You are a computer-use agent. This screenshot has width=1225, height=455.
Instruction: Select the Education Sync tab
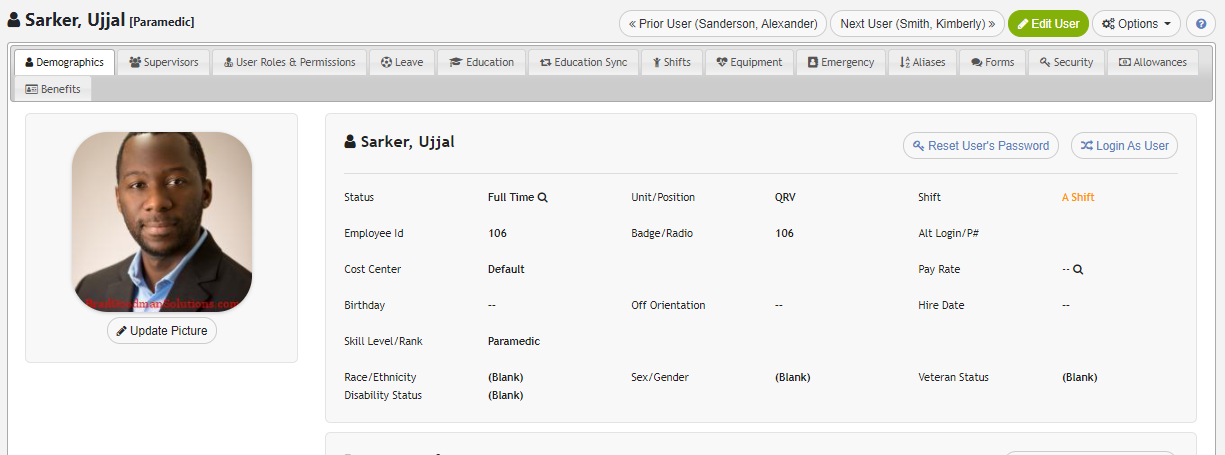click(x=584, y=62)
